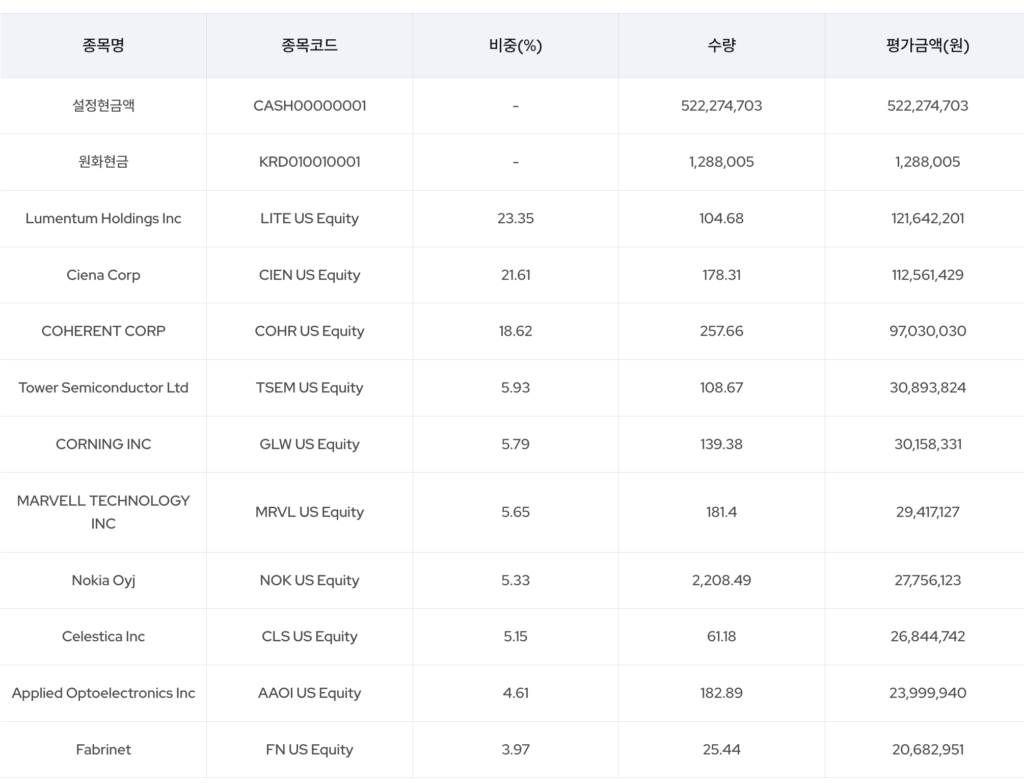
Task: Click the 종목명 column header
Action: coord(103,45)
